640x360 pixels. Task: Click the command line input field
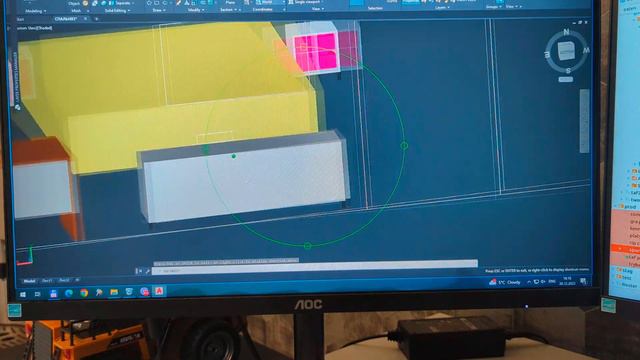(314, 268)
